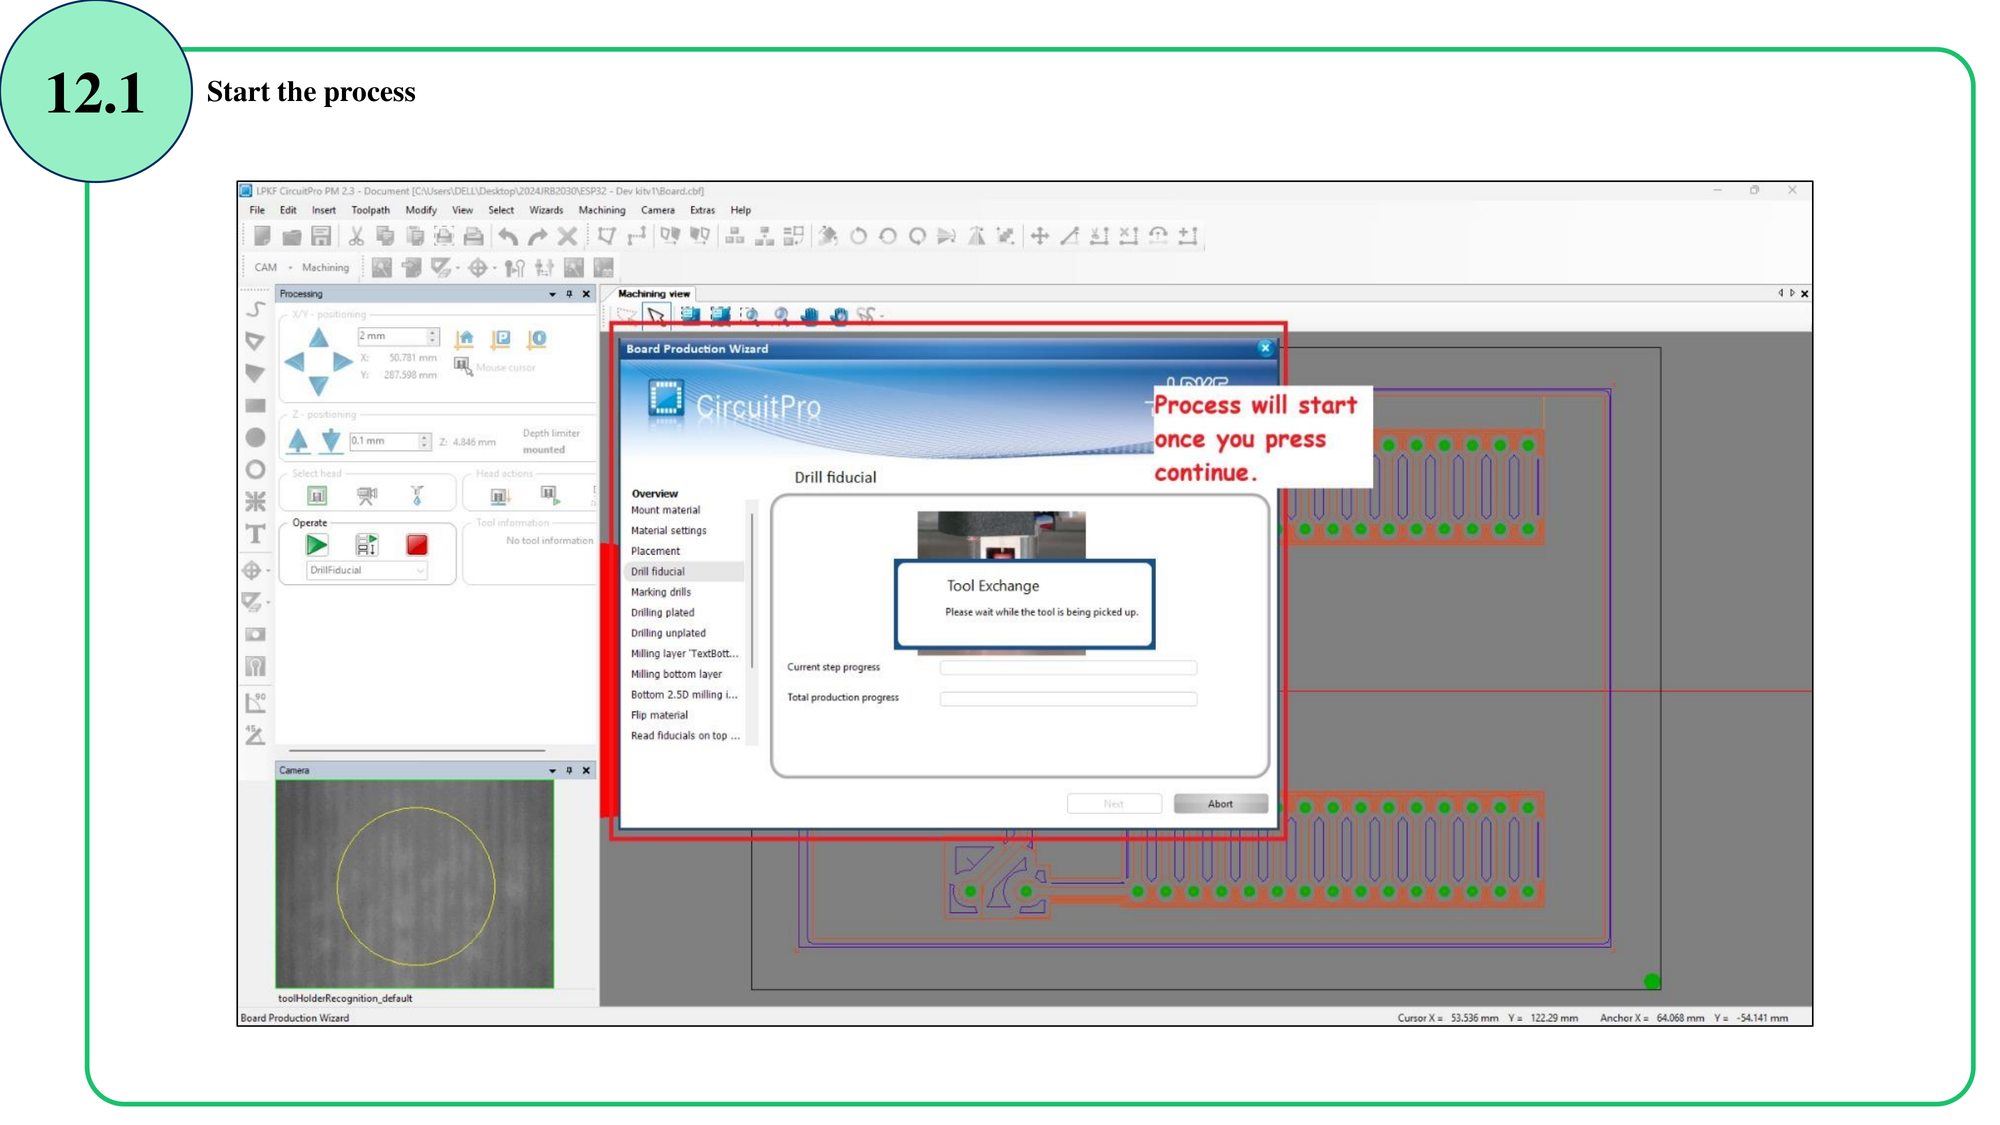Select Drilling plated in the wizard overview
The image size is (2000, 1125).
tap(662, 613)
